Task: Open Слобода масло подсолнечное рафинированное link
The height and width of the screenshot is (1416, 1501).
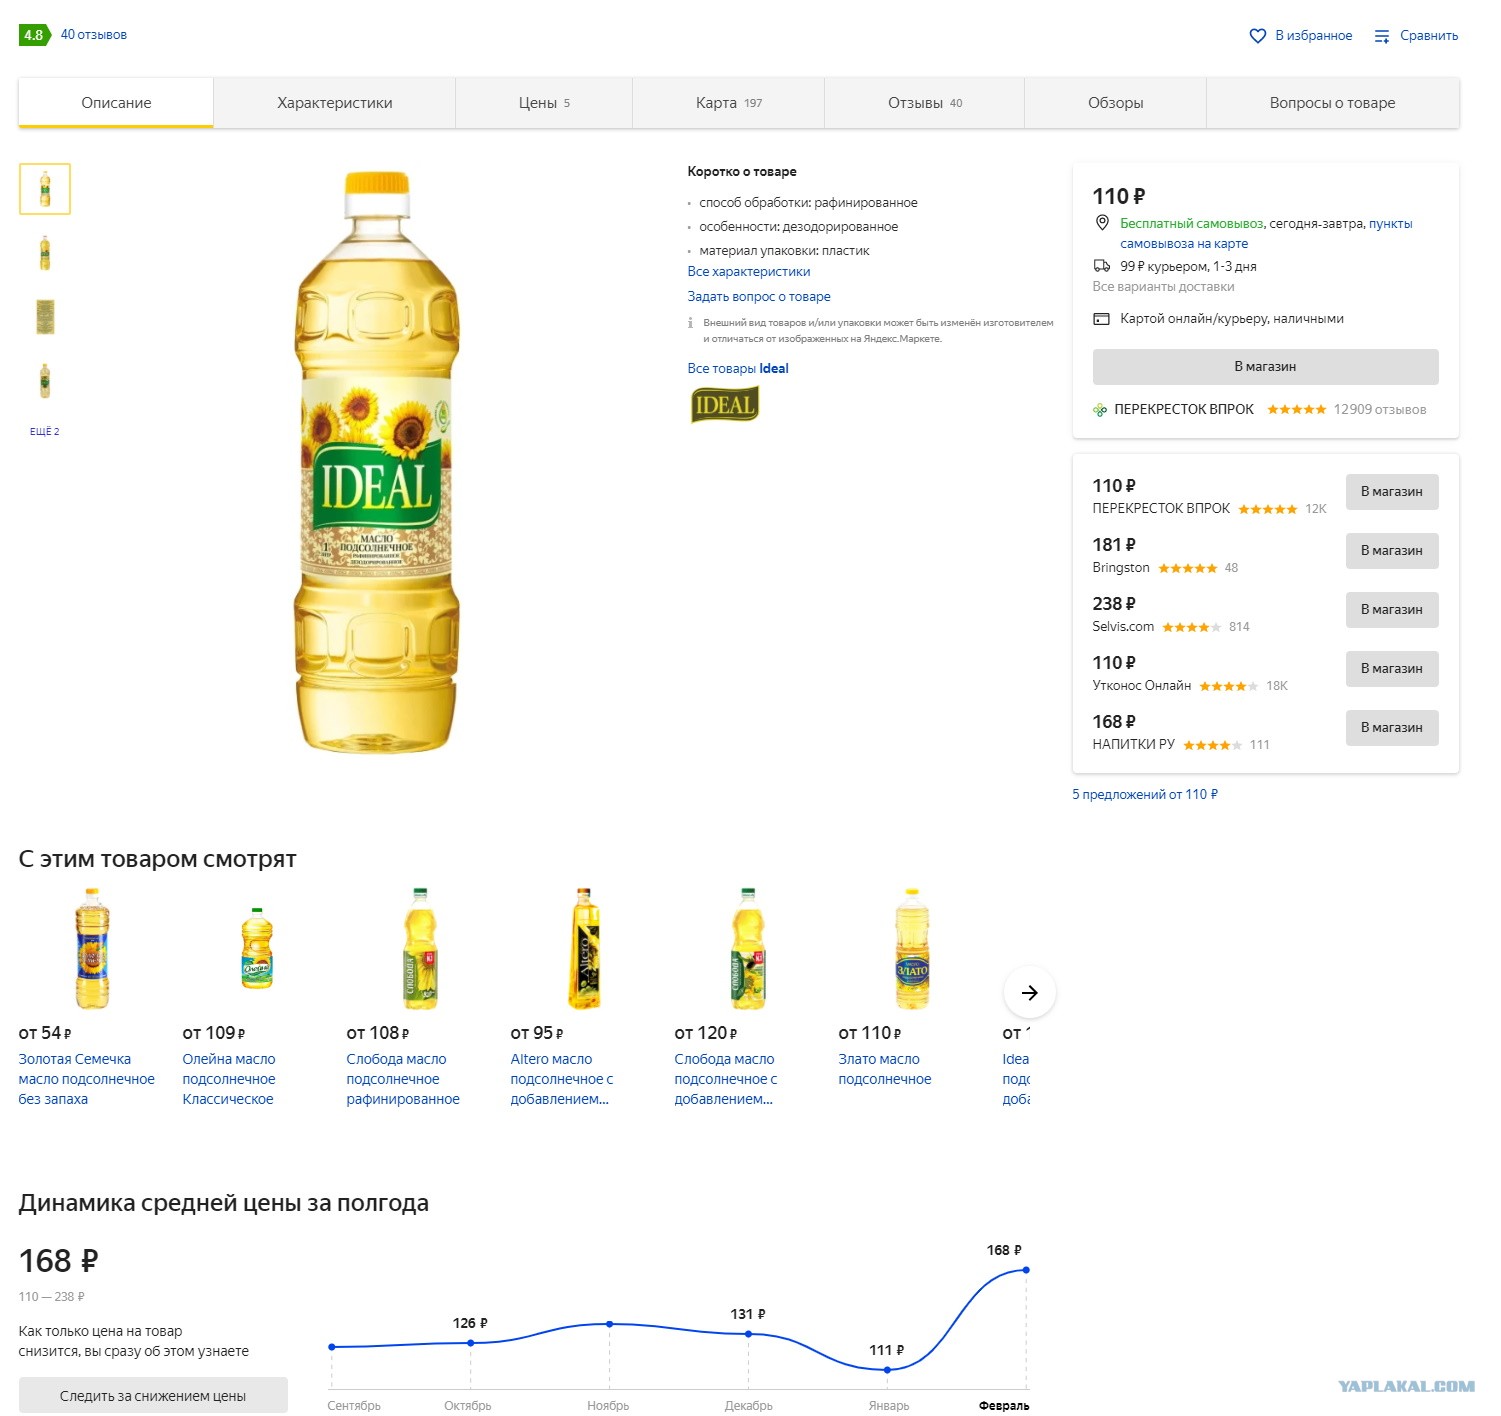Action: pyautogui.click(x=403, y=1079)
